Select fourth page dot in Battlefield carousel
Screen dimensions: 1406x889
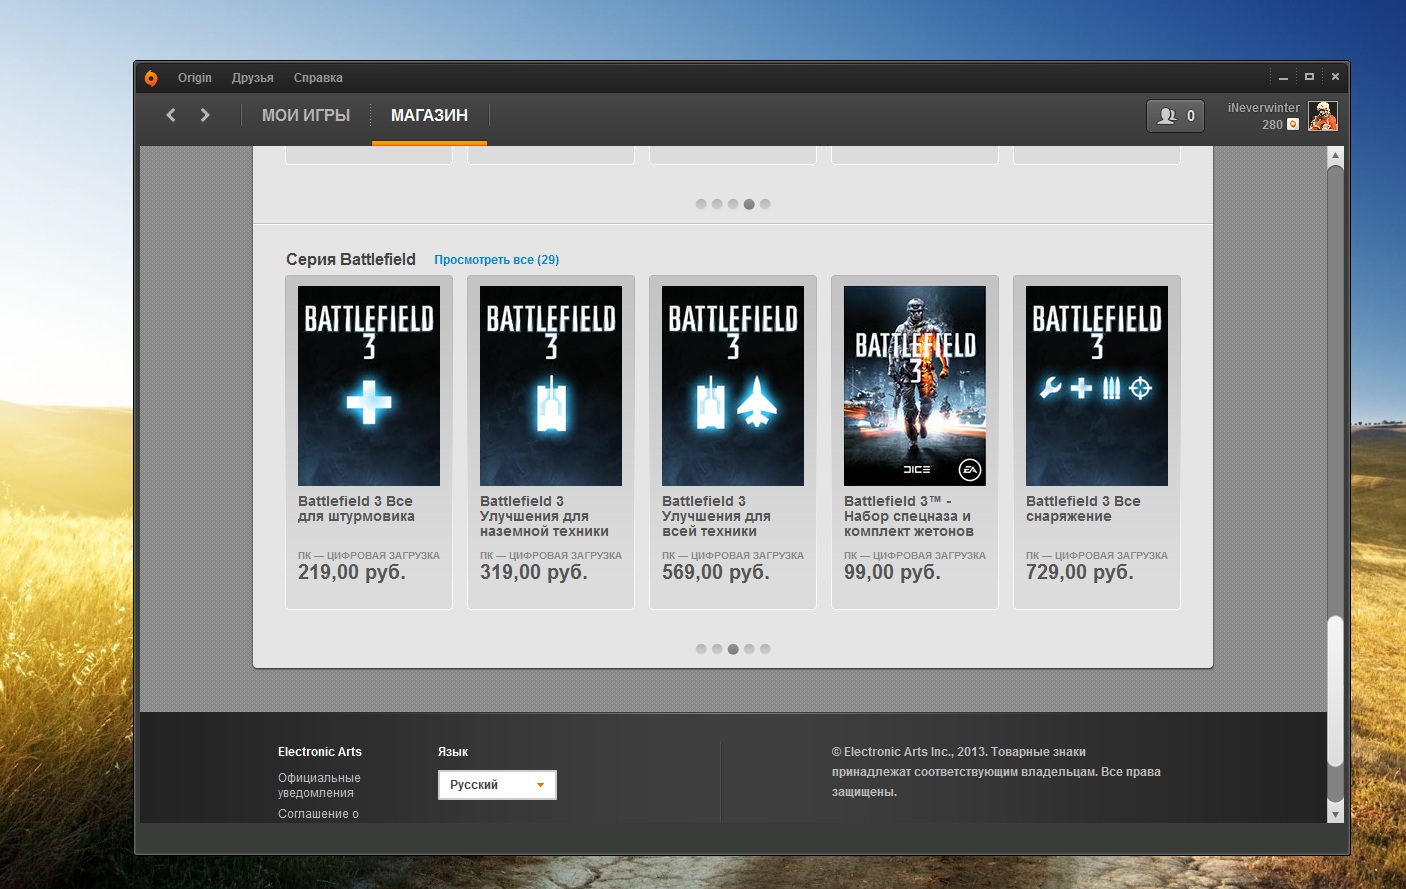[749, 649]
